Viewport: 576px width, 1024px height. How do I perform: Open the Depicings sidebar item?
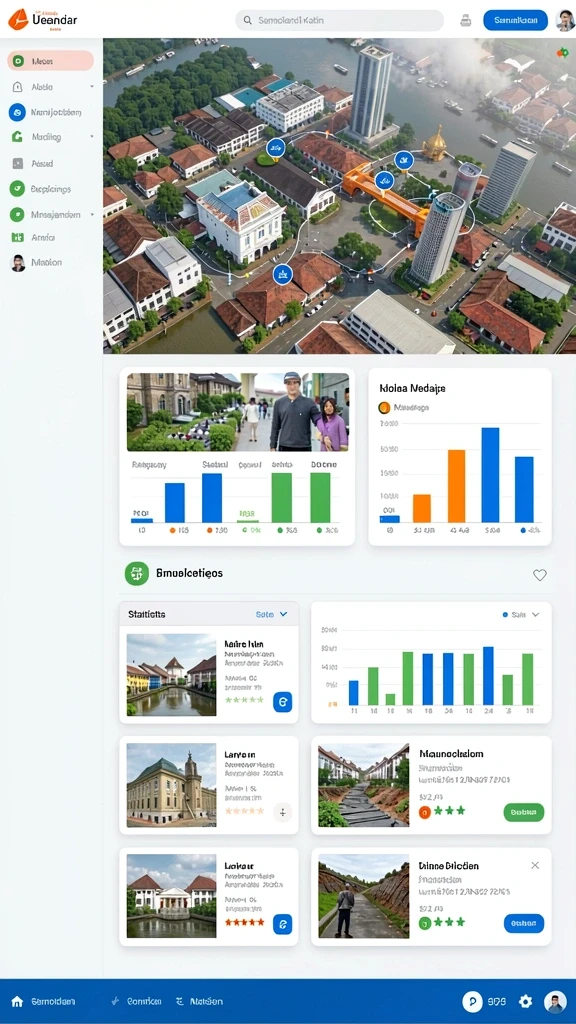pyautogui.click(x=50, y=189)
